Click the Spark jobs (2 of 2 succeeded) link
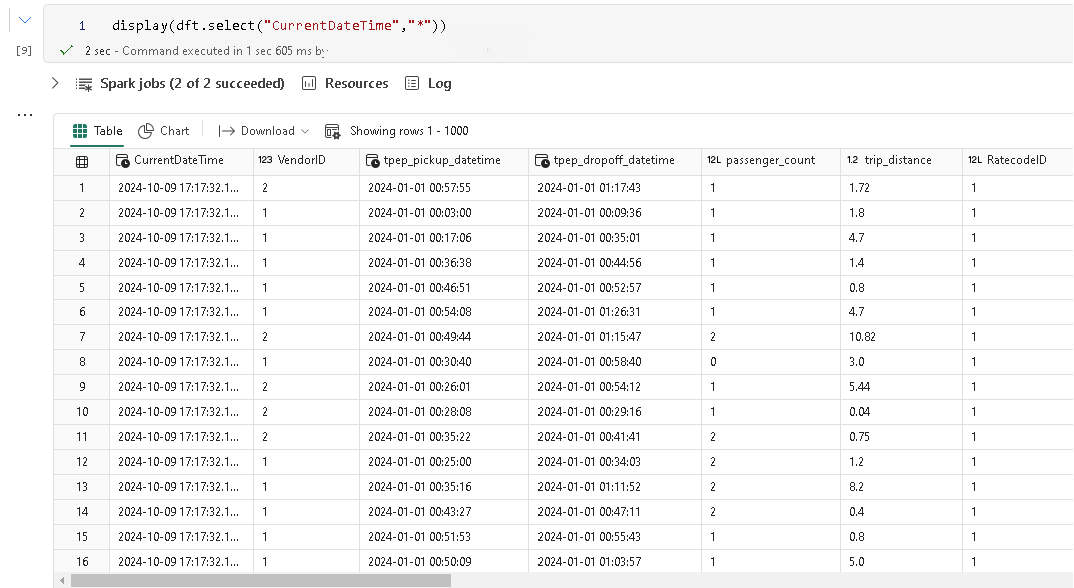 point(192,83)
